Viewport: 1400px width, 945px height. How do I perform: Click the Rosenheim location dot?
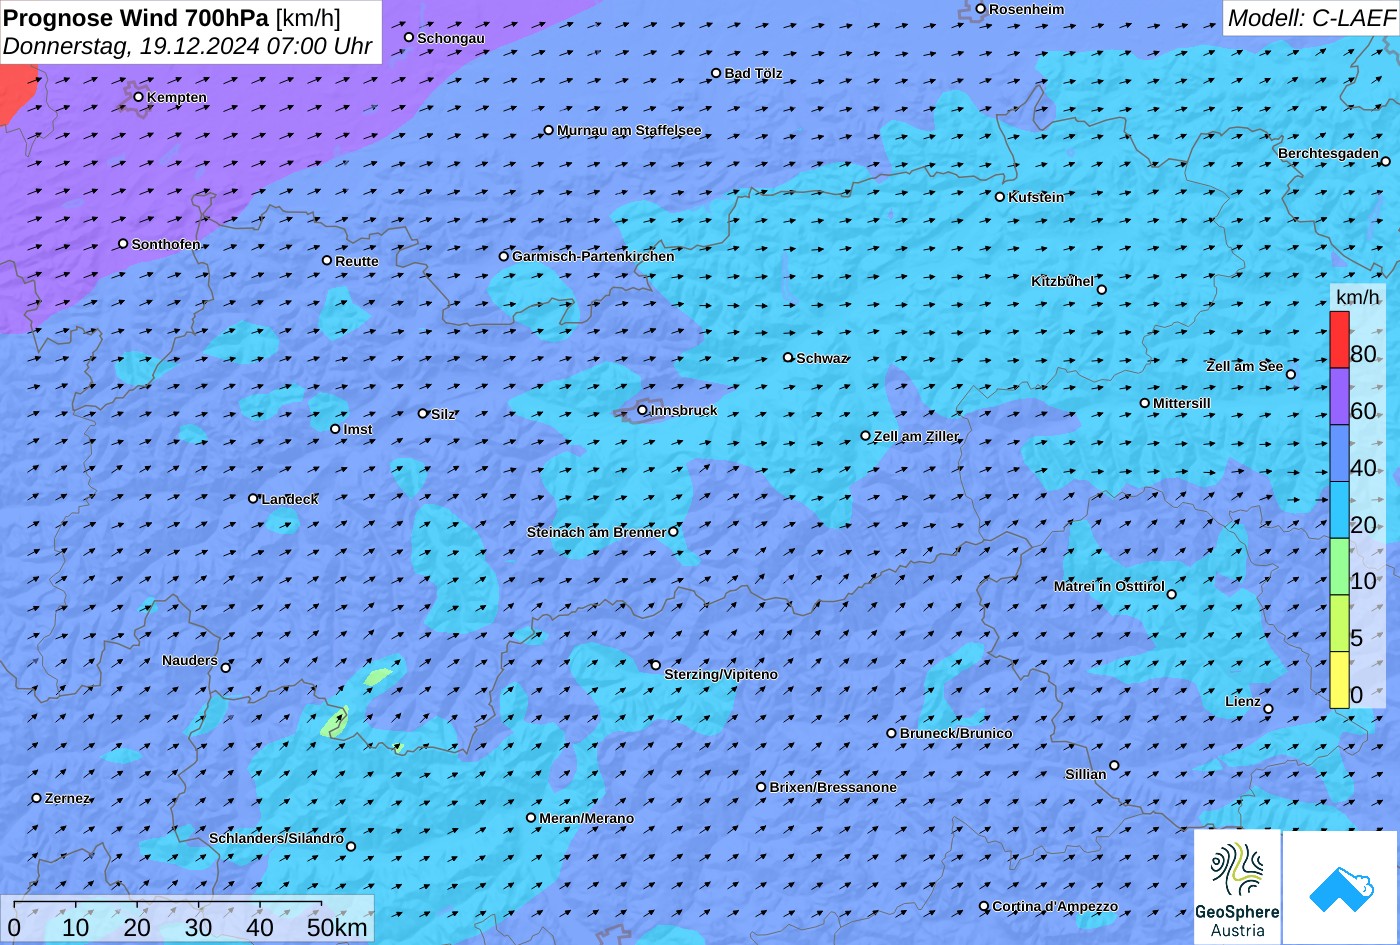[x=981, y=9]
